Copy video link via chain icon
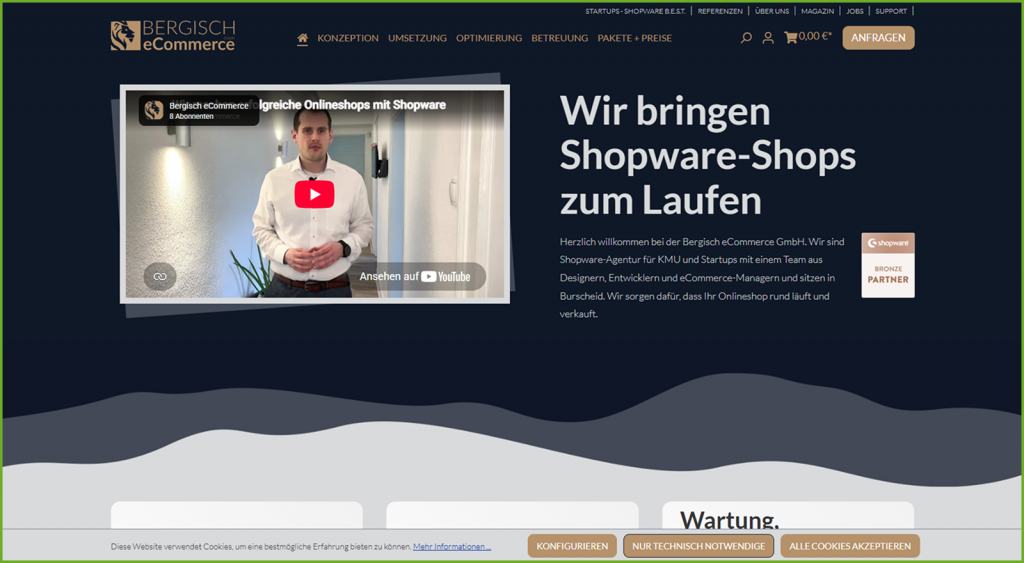Screen dimensions: 1024x563 pyautogui.click(x=160, y=276)
